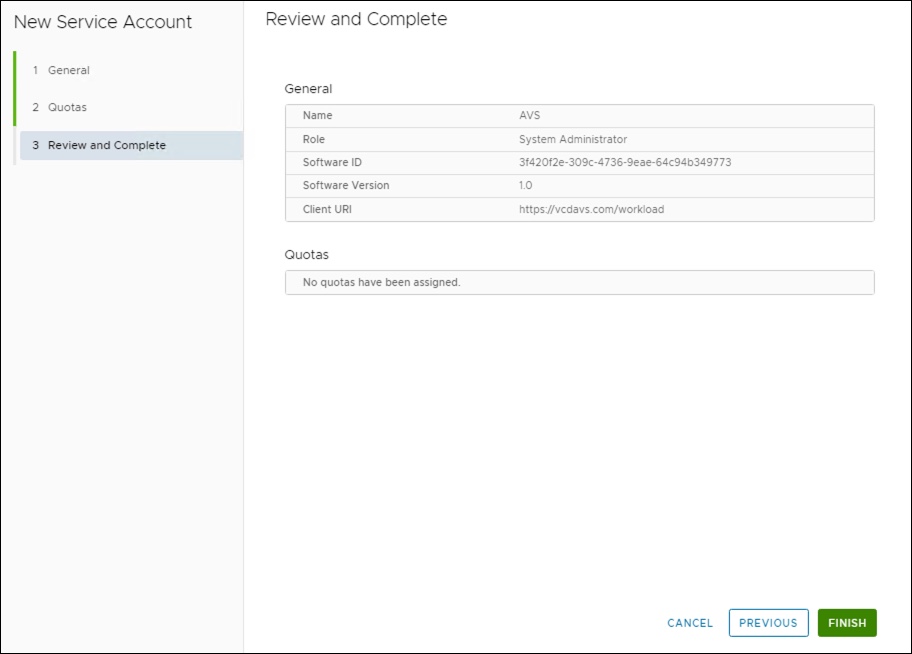Viewport: 912px width, 654px height.
Task: Click the Software Version row label
Action: [x=346, y=185]
